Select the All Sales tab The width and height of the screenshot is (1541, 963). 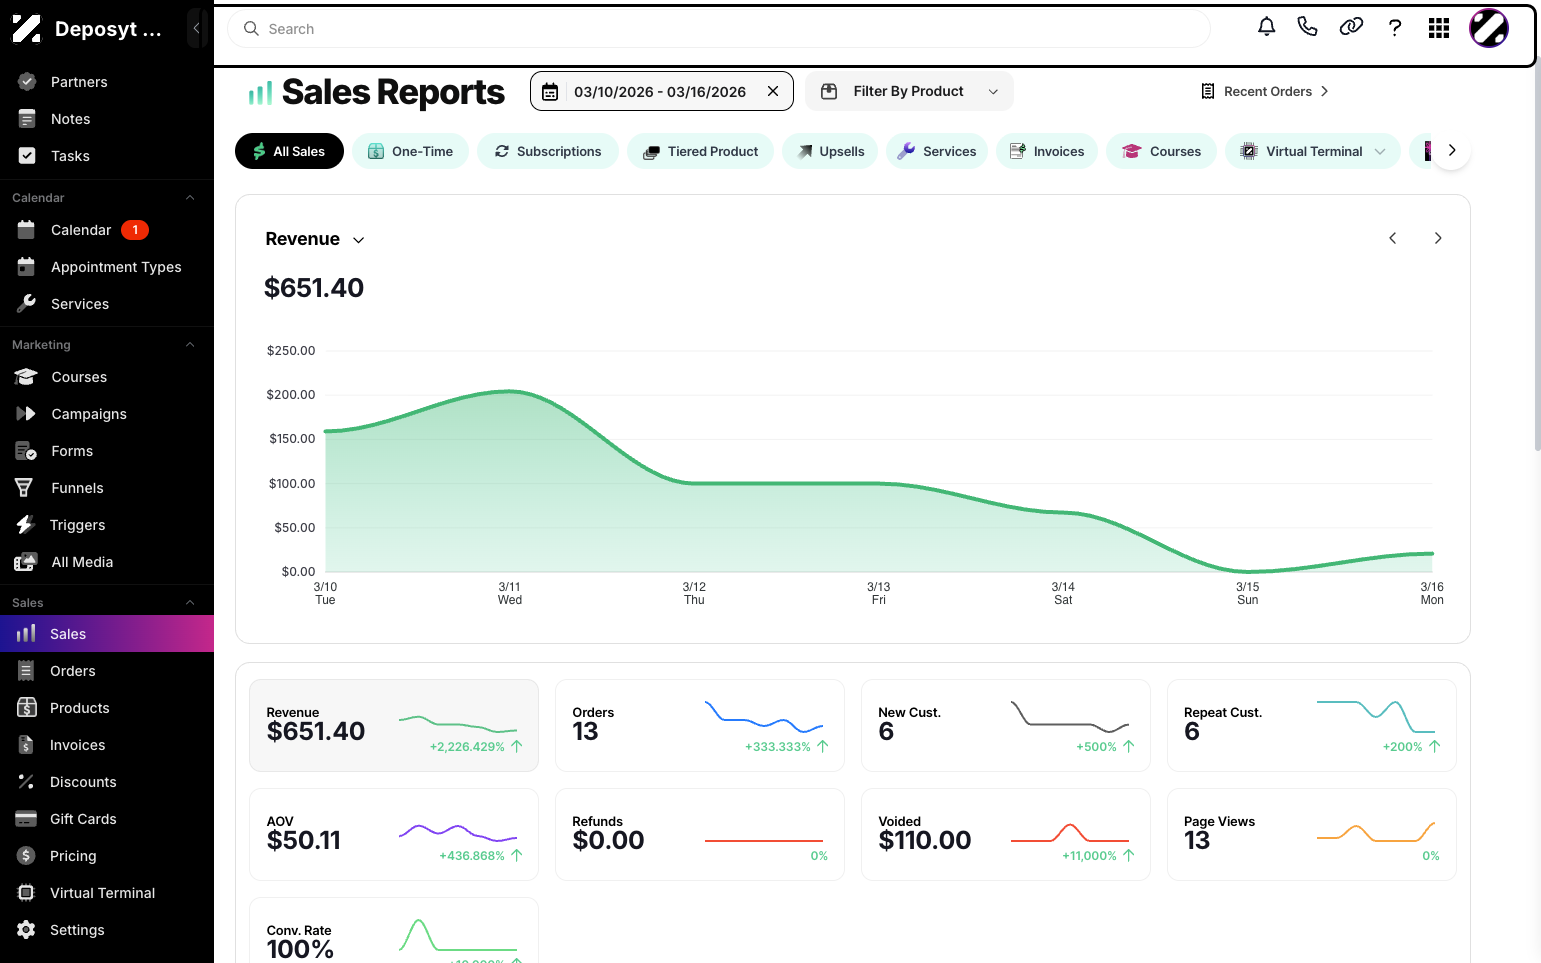pyautogui.click(x=289, y=151)
